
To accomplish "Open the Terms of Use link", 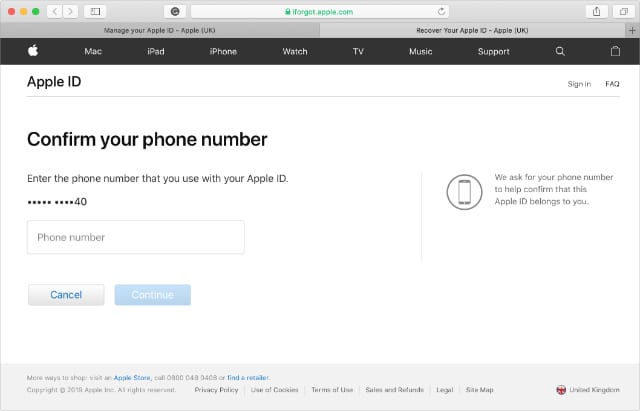I will [x=332, y=390].
